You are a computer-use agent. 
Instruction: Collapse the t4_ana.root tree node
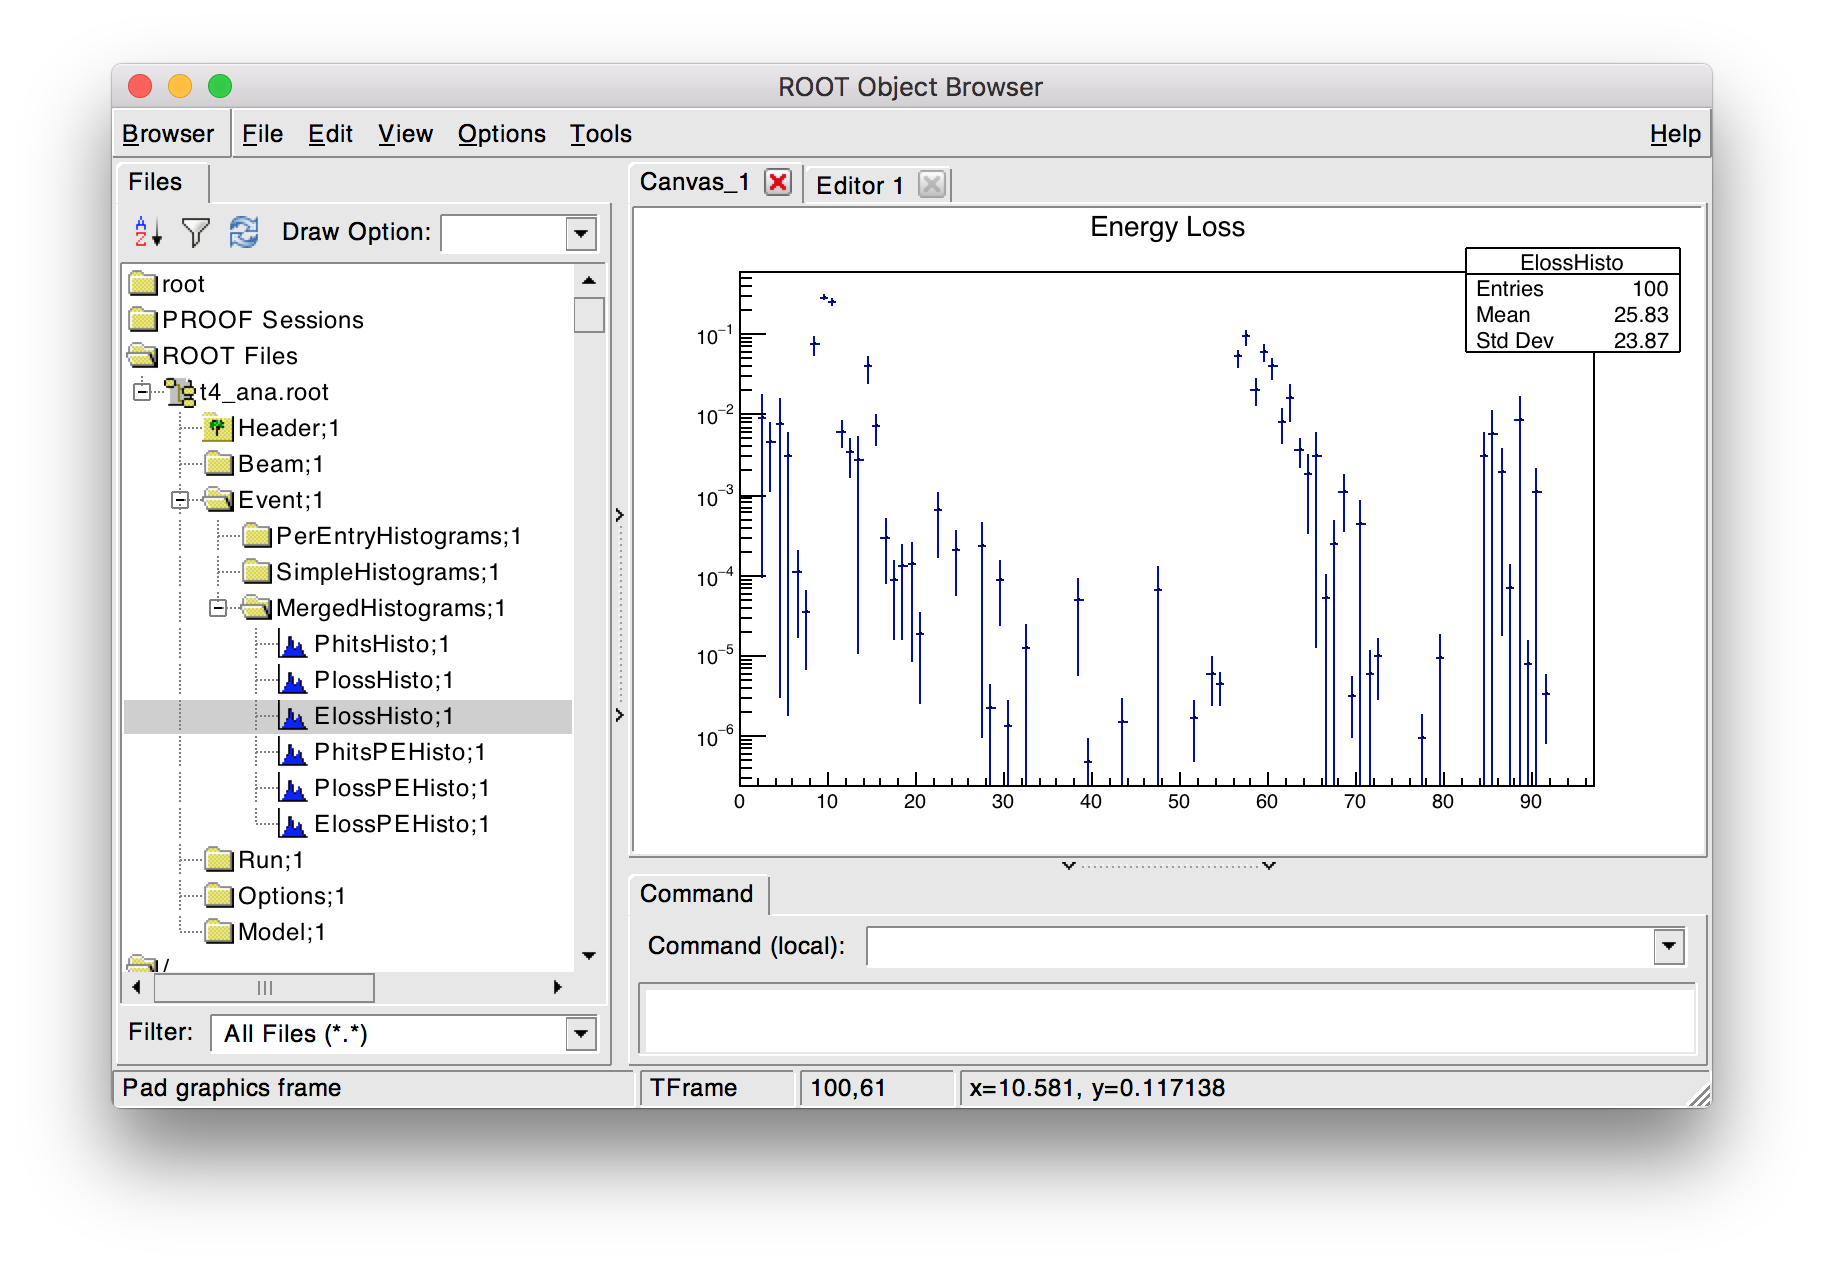pos(142,391)
